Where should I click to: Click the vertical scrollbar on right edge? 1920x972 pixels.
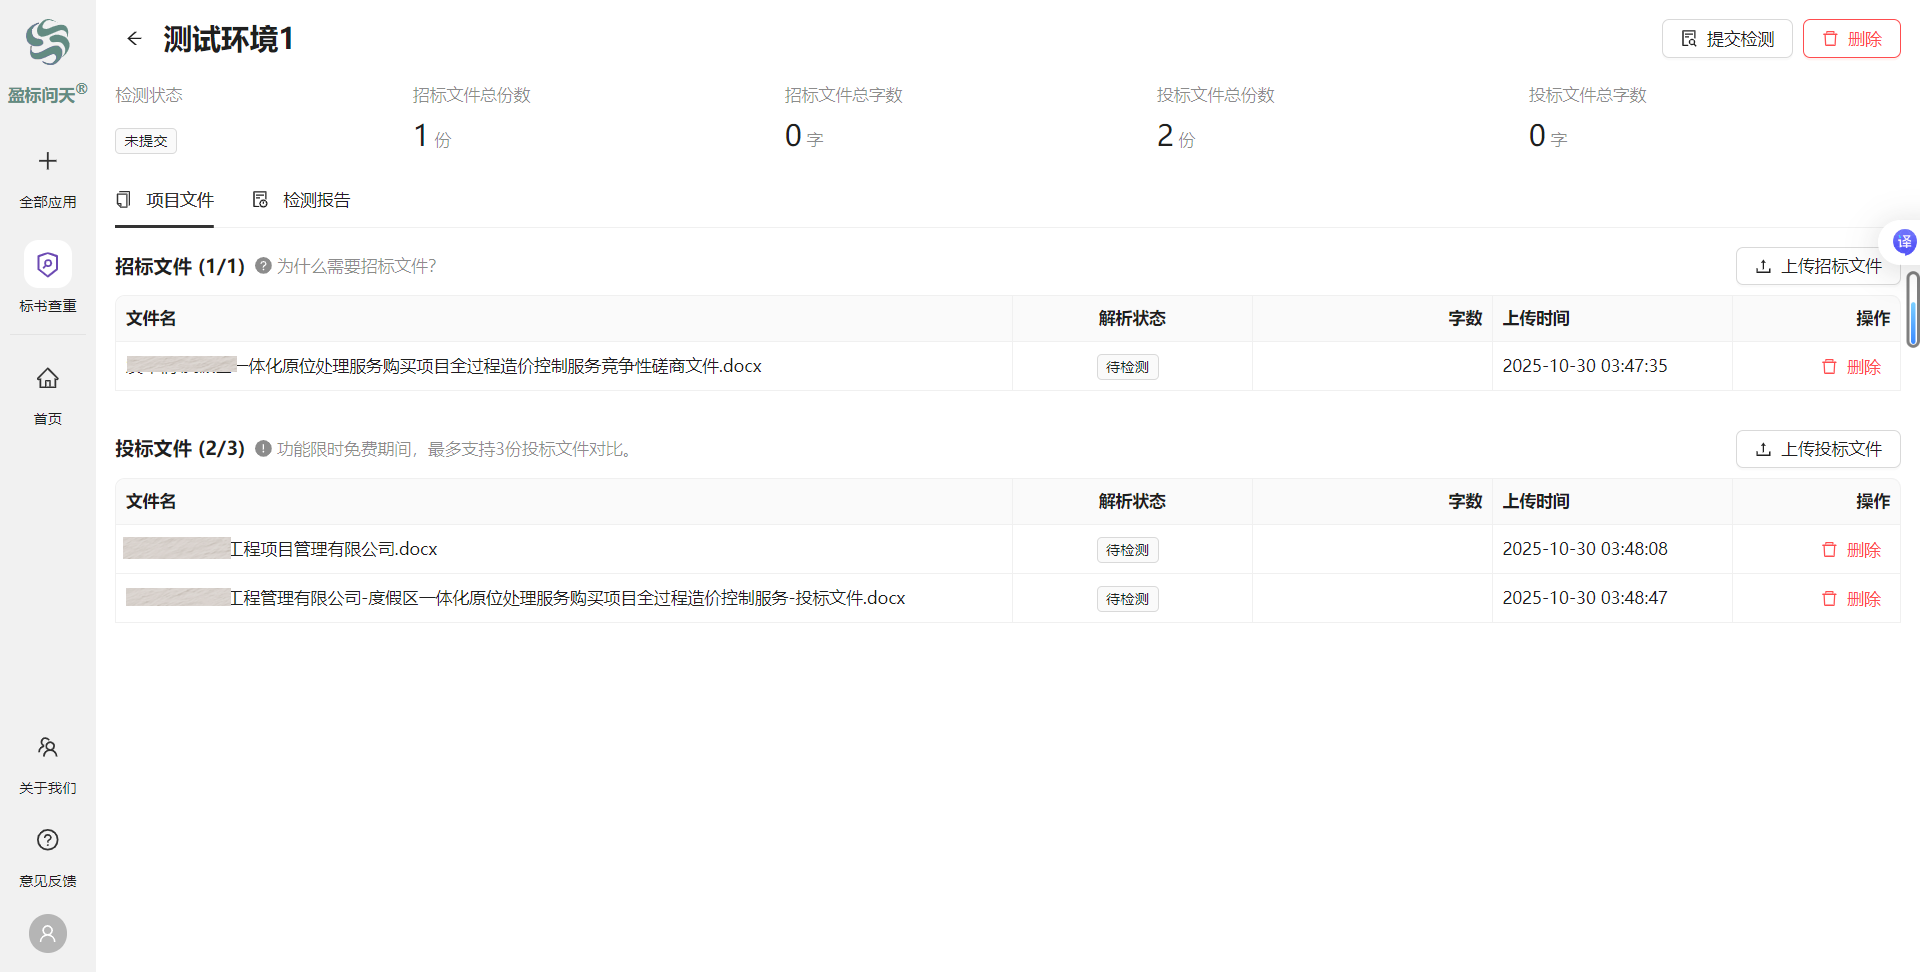(1912, 310)
